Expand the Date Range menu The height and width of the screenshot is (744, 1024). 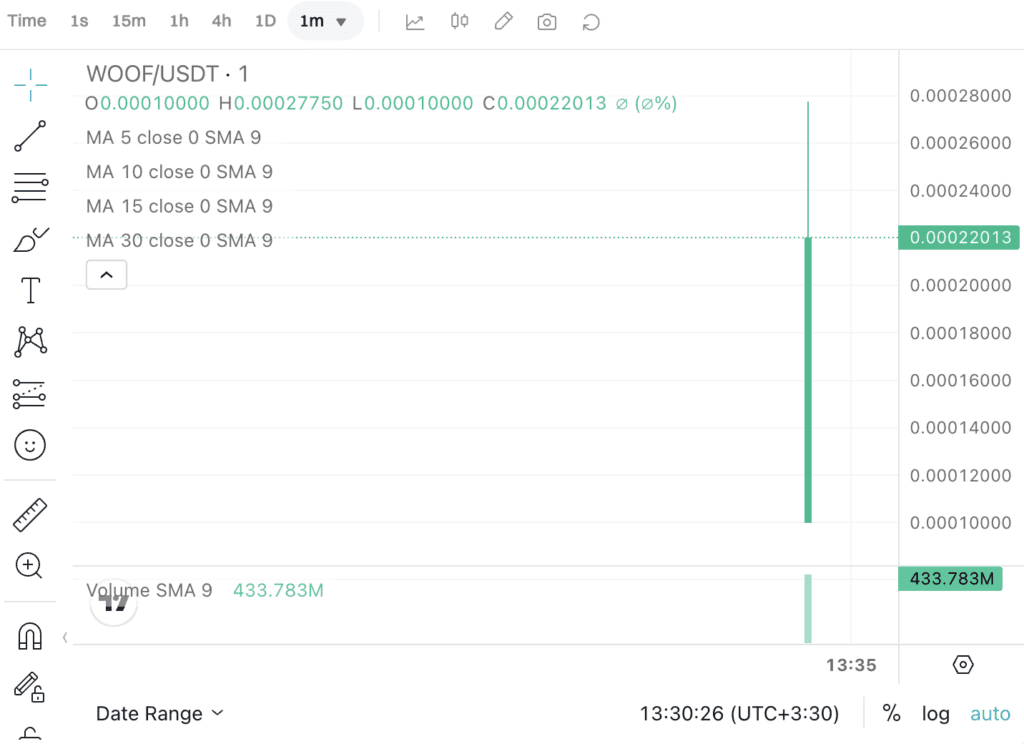tap(160, 713)
